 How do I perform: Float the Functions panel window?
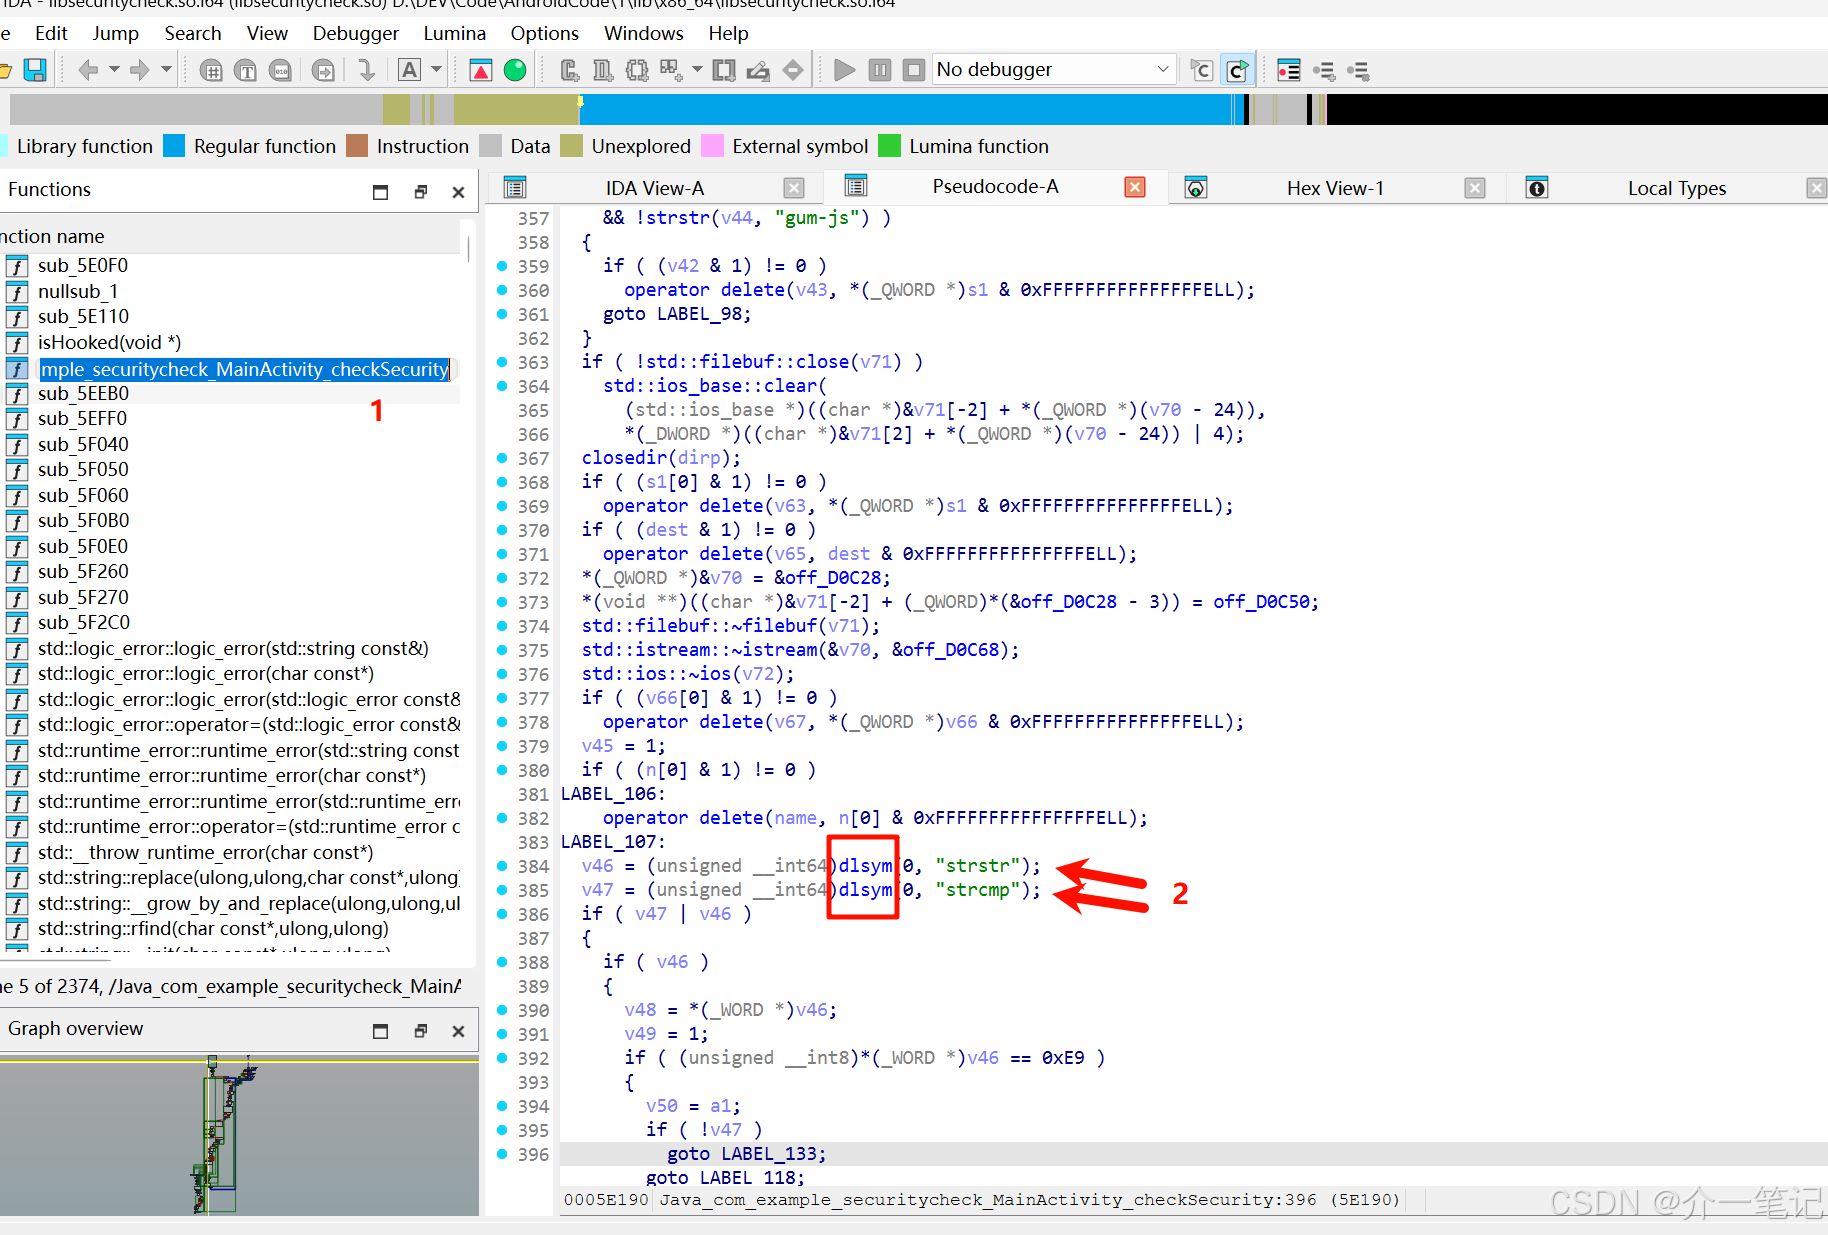coord(420,192)
